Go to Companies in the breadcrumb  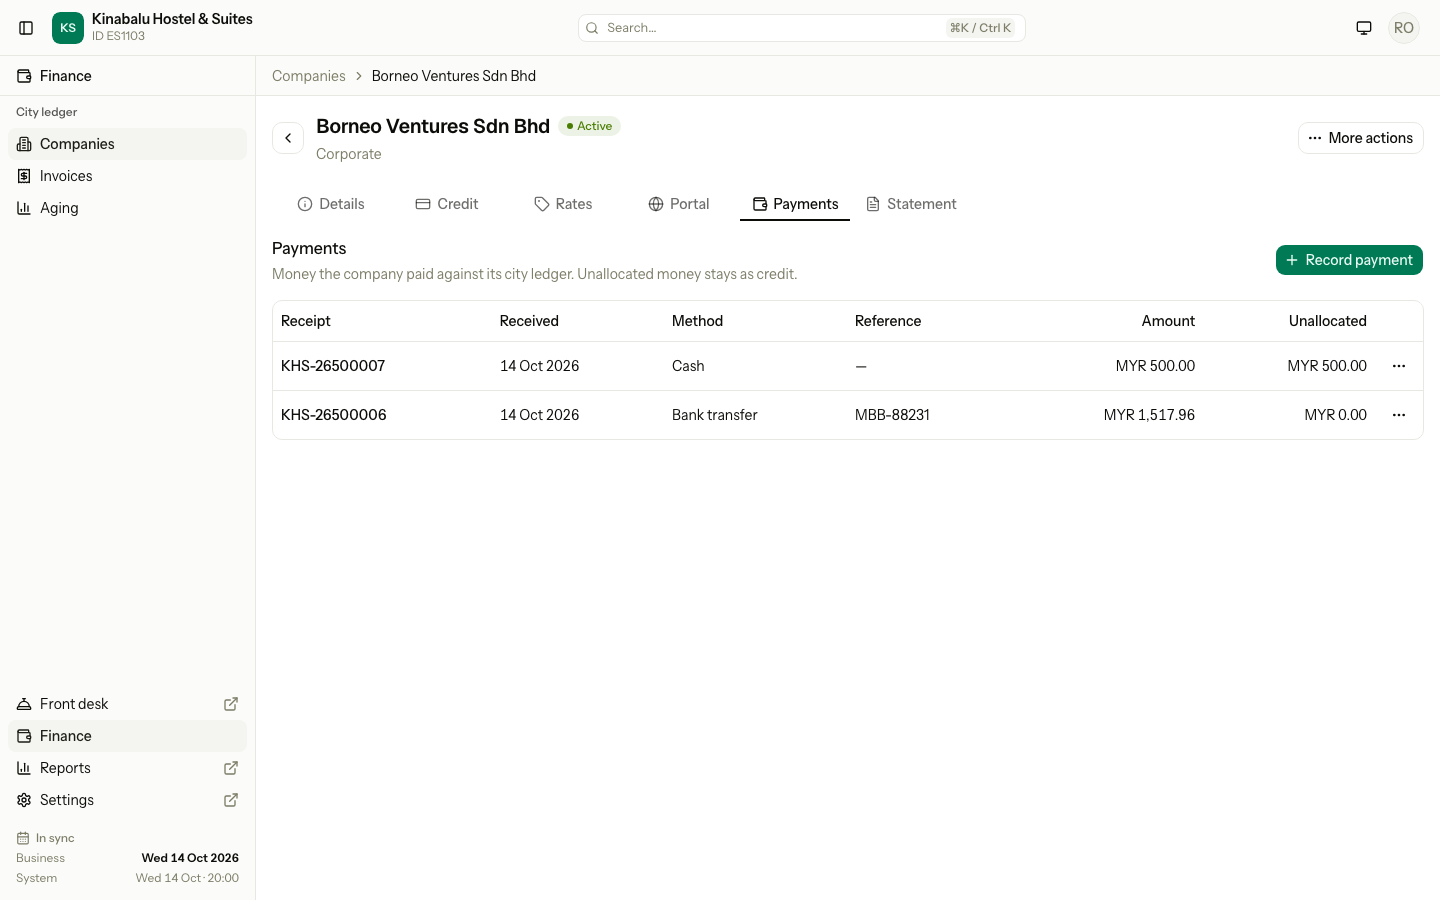pyautogui.click(x=309, y=76)
